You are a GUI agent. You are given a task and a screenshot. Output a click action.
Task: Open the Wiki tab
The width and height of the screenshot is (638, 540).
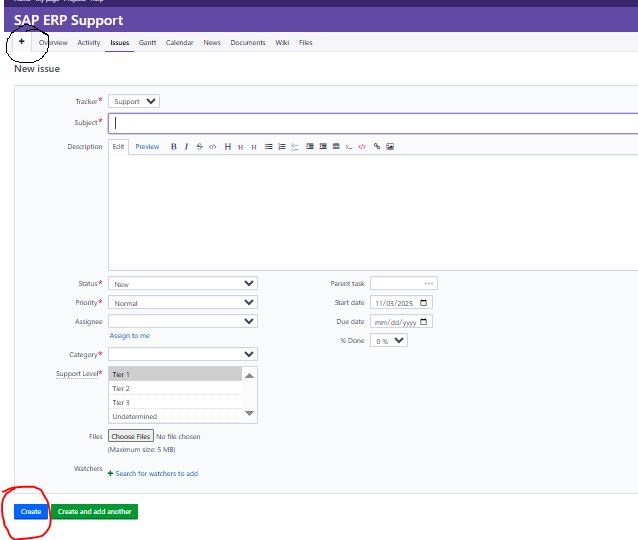282,43
